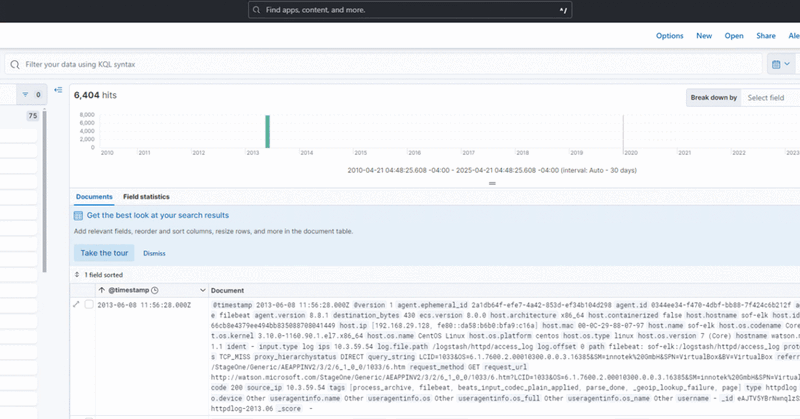Click the Document column header
The width and height of the screenshot is (800, 419).
point(228,290)
